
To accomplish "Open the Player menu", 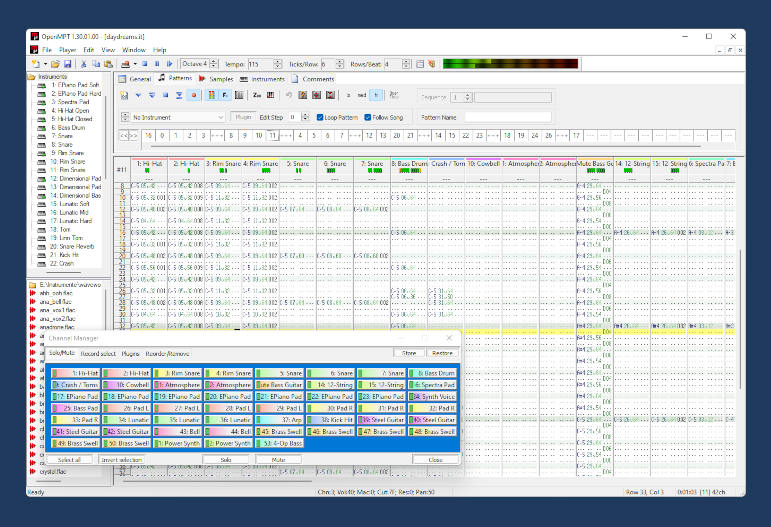I will tap(67, 50).
